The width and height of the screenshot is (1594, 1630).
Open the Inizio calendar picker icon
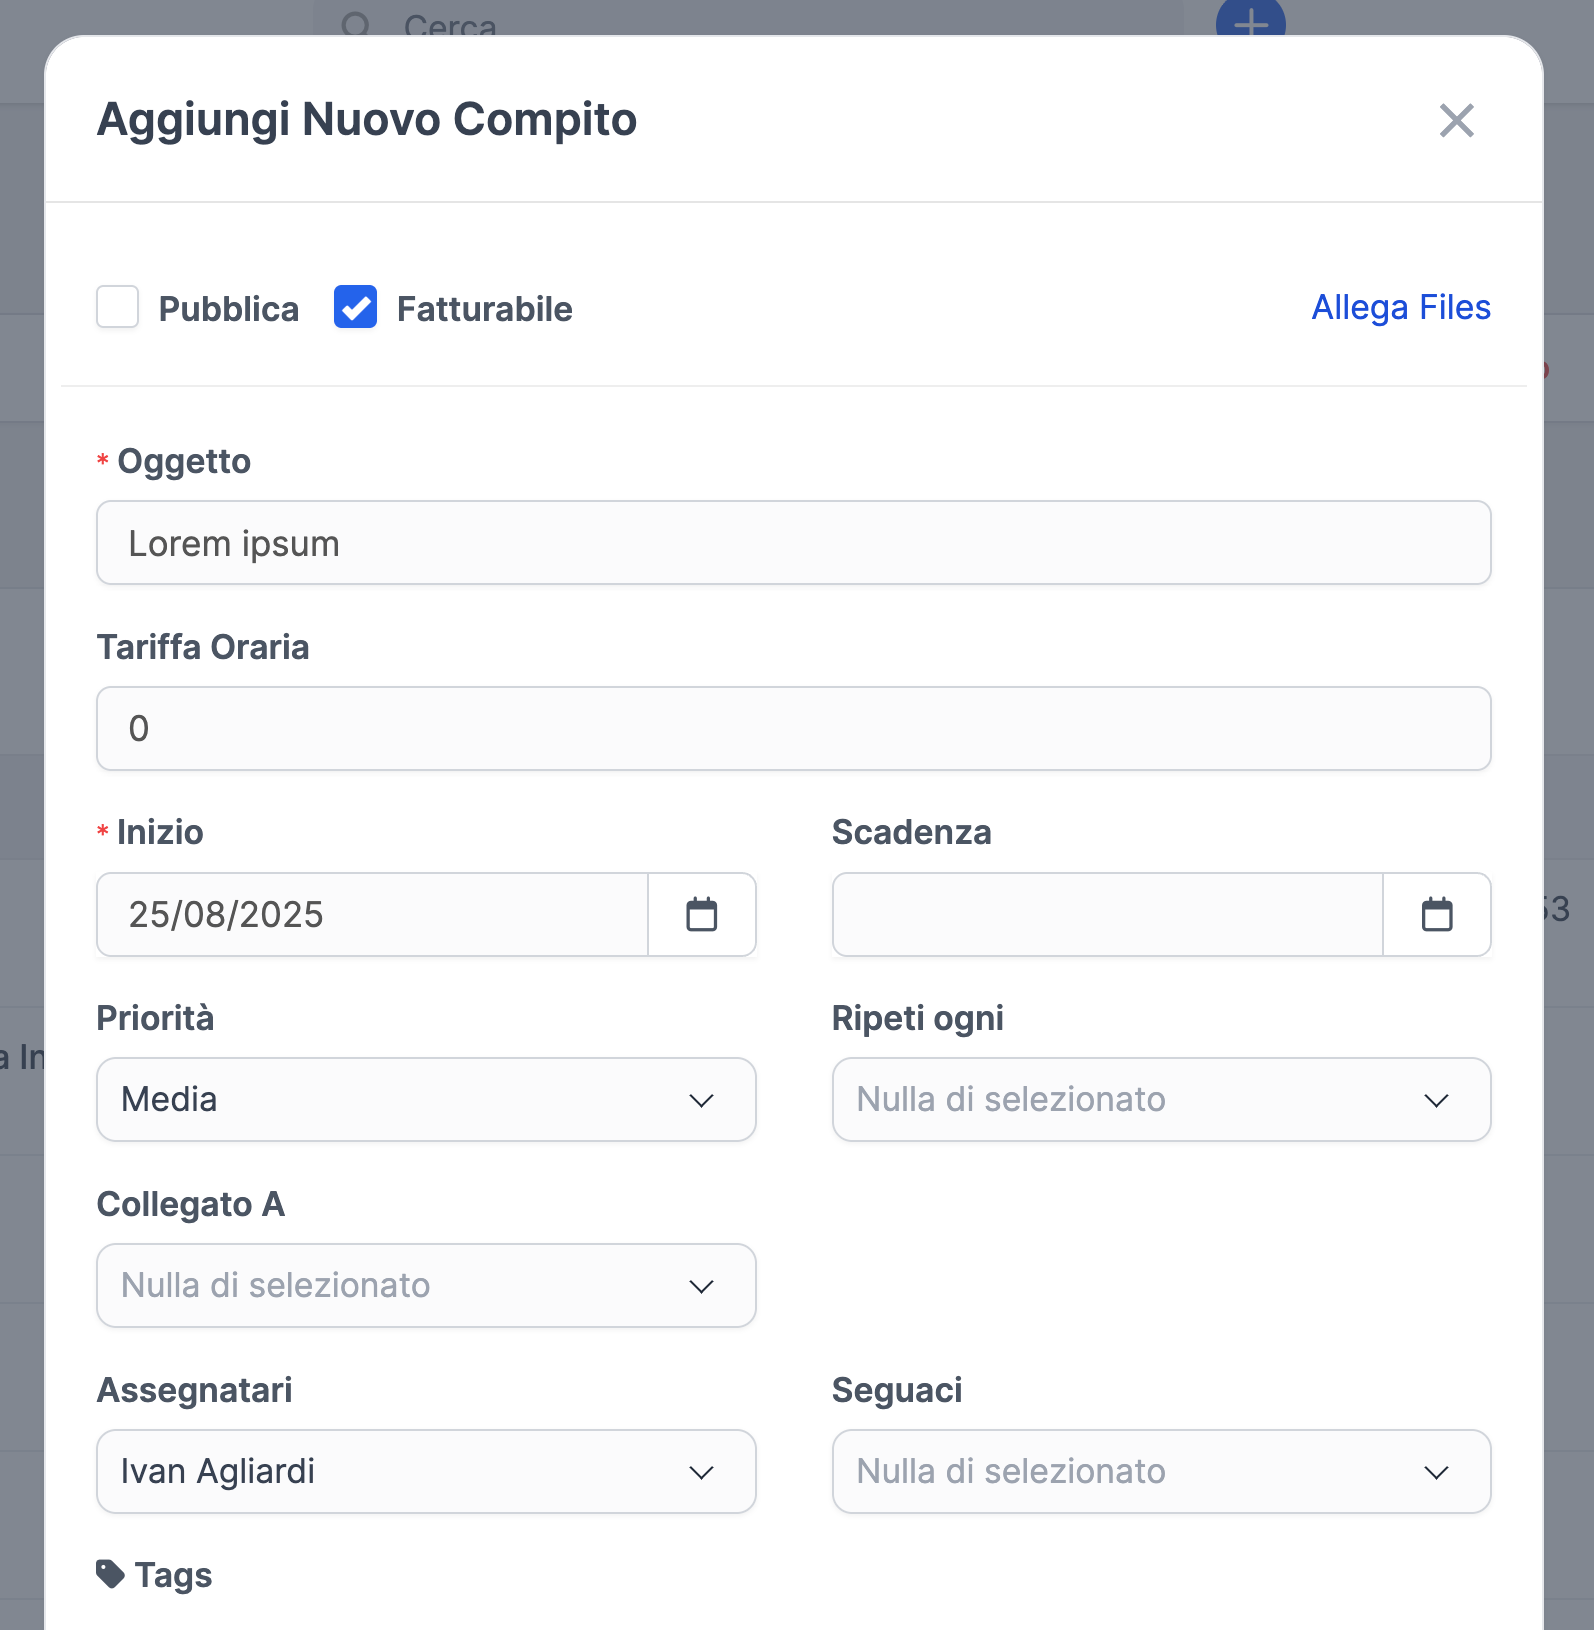(702, 914)
